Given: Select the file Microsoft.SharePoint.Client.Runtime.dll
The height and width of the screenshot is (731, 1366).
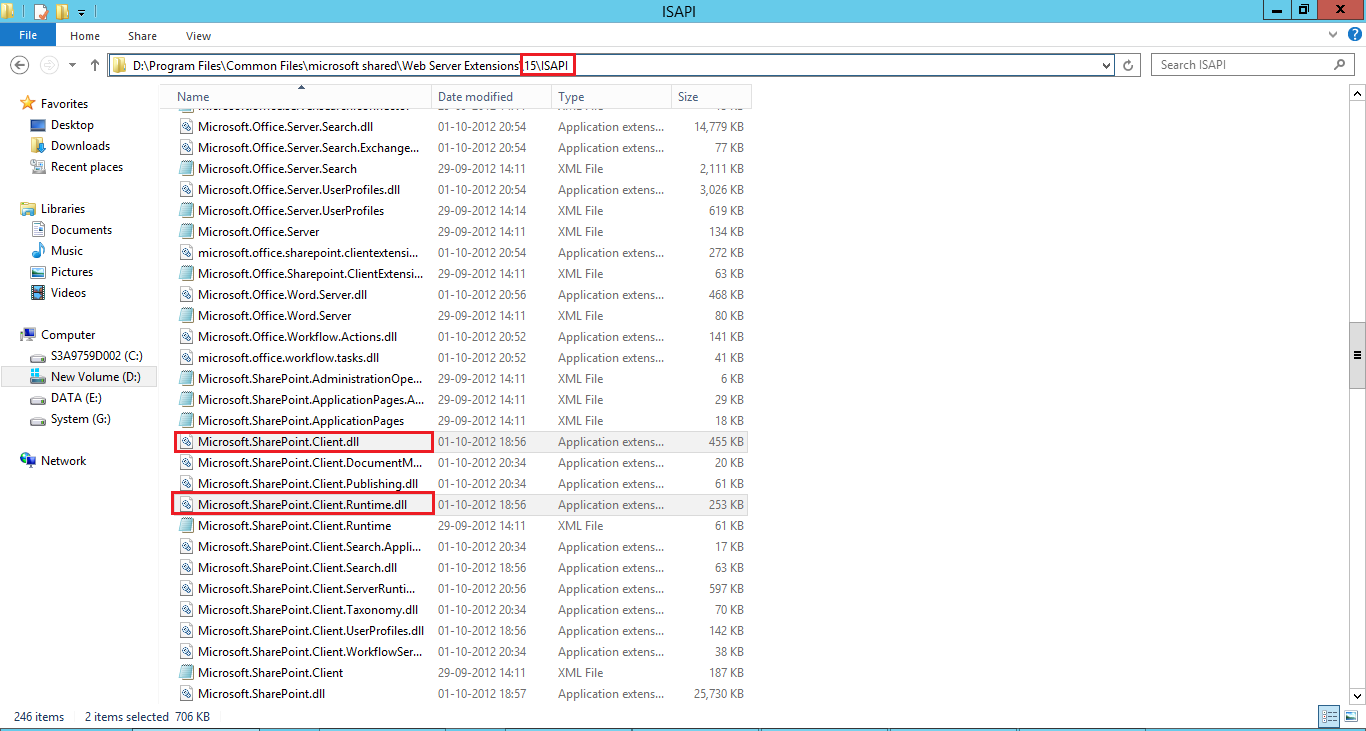Looking at the screenshot, I should pos(302,505).
